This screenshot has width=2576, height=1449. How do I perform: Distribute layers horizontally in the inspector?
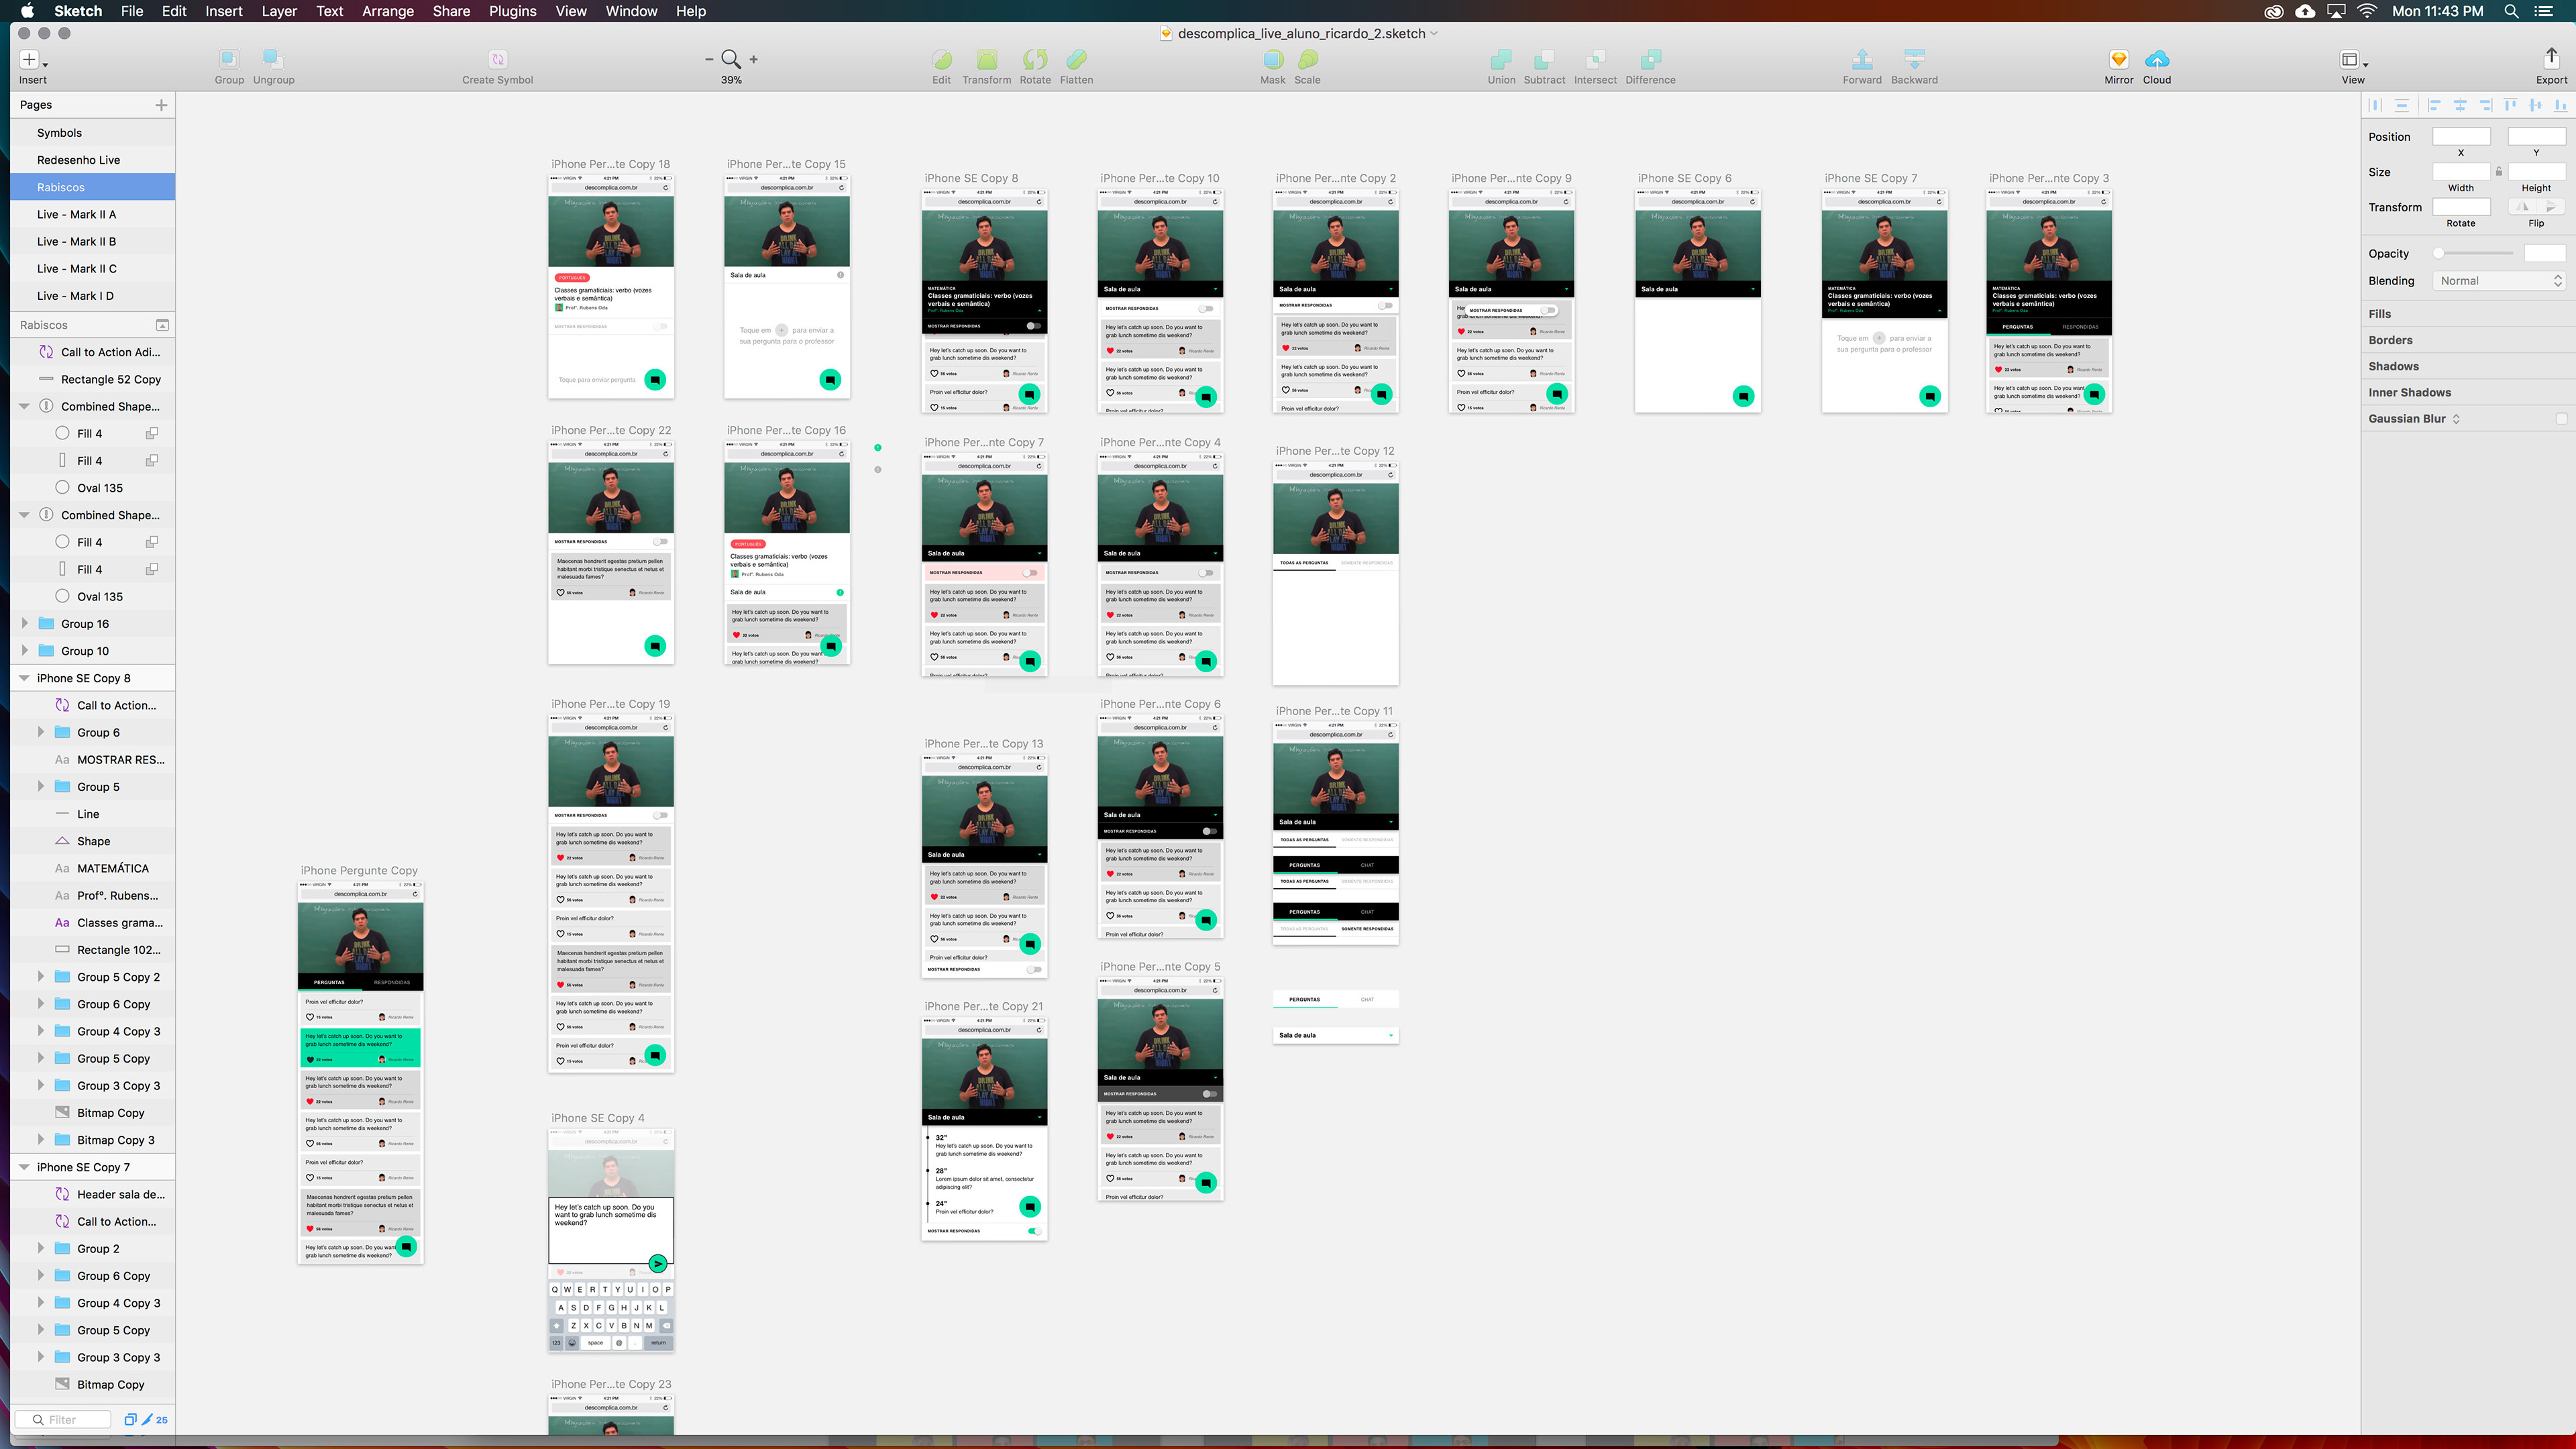pos(2375,105)
